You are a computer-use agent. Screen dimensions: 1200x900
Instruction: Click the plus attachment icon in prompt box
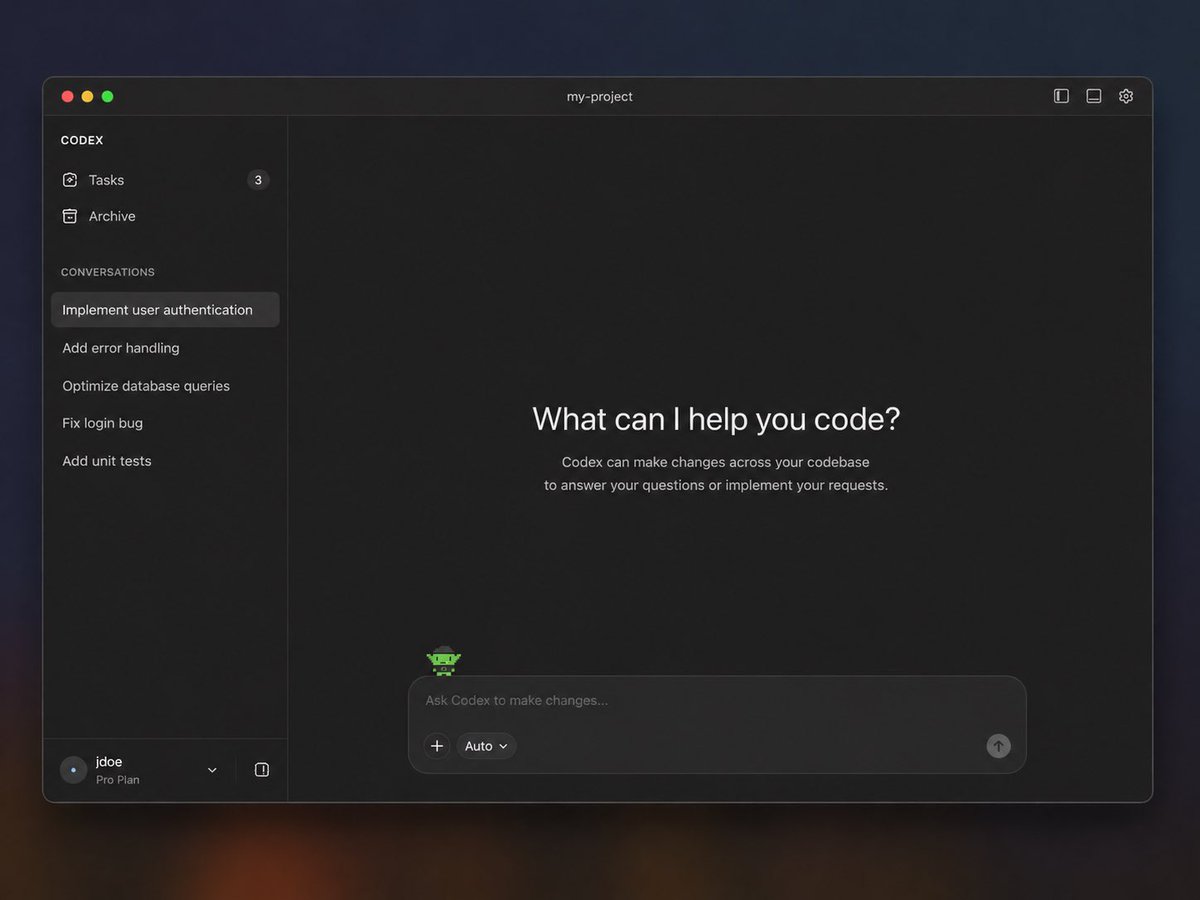click(437, 746)
